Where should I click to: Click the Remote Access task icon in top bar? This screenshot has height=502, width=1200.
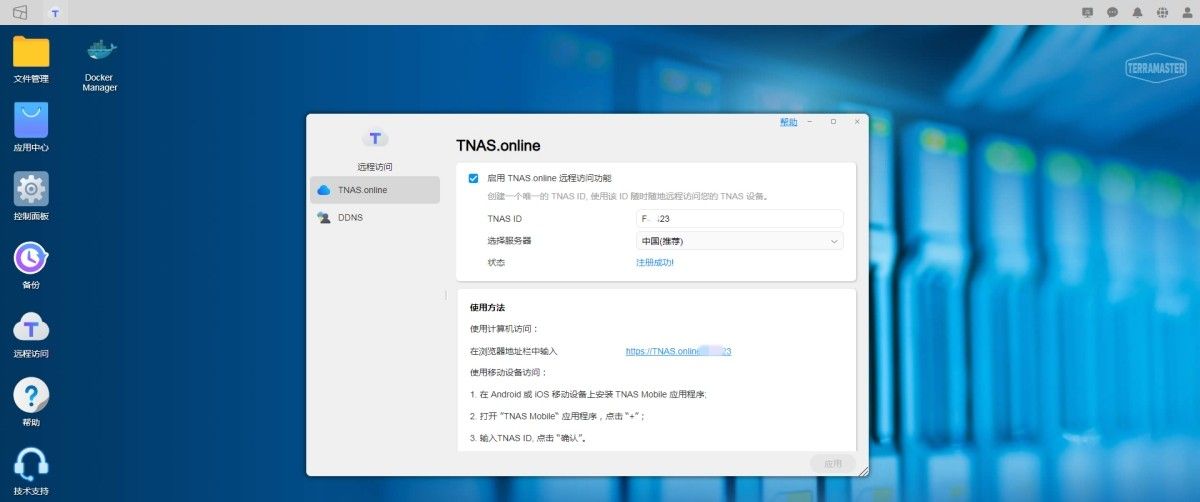[x=54, y=13]
